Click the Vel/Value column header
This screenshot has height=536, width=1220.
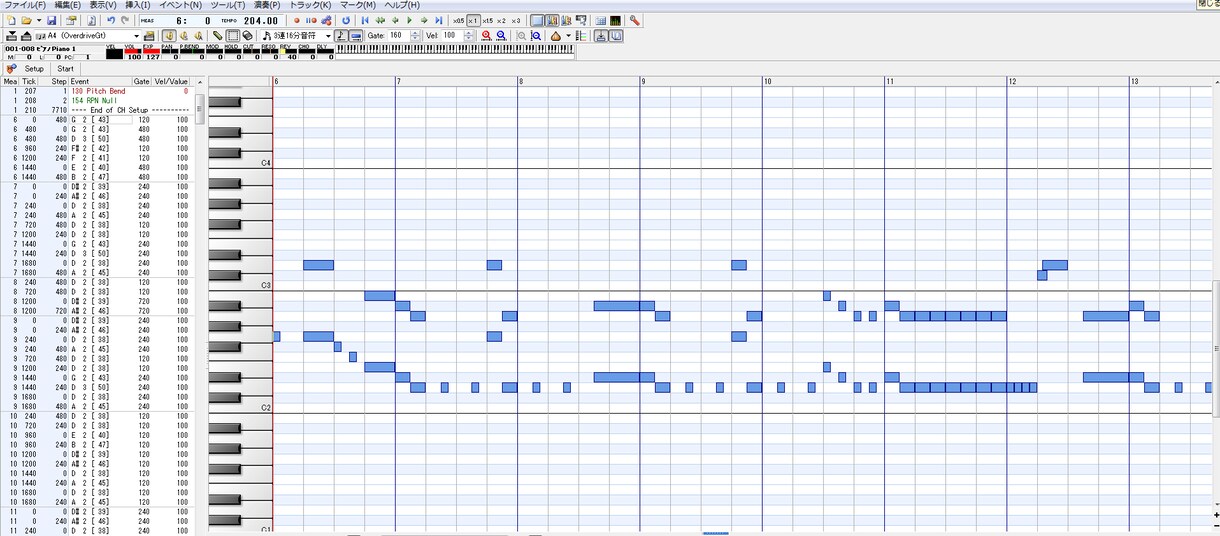171,81
